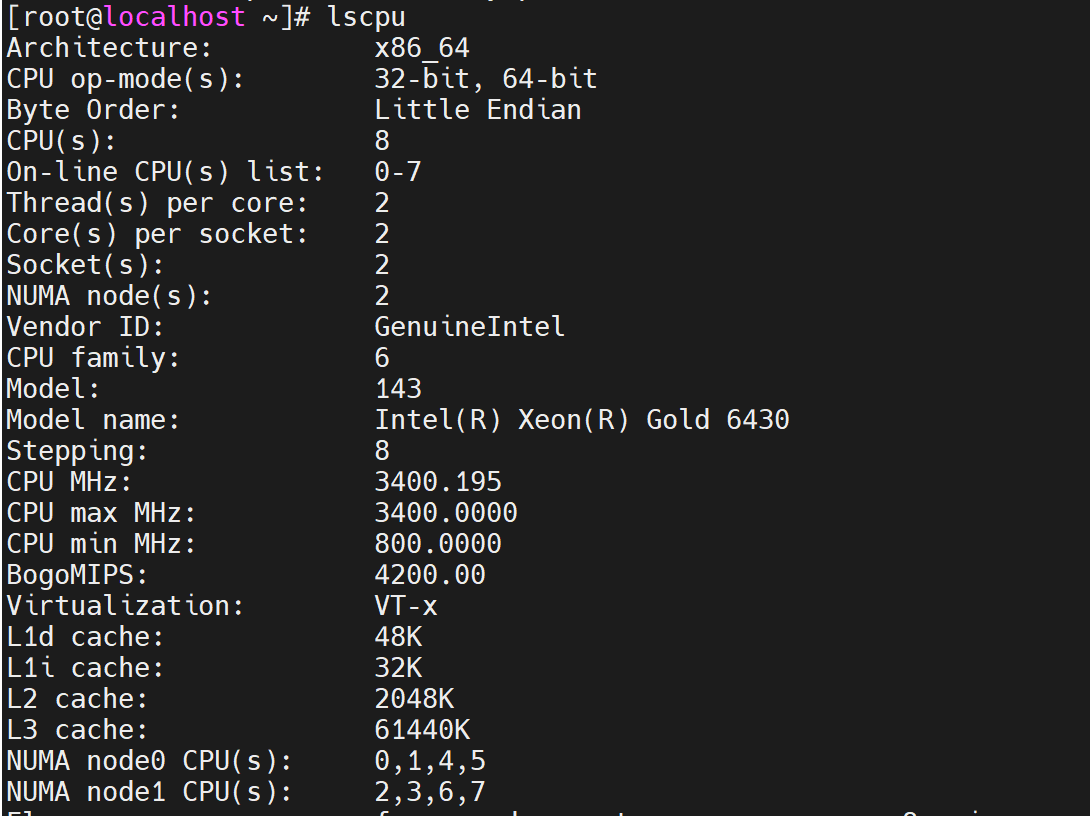The image size is (1090, 816).
Task: Click the "Little Endian" byte order value
Action: pos(478,110)
